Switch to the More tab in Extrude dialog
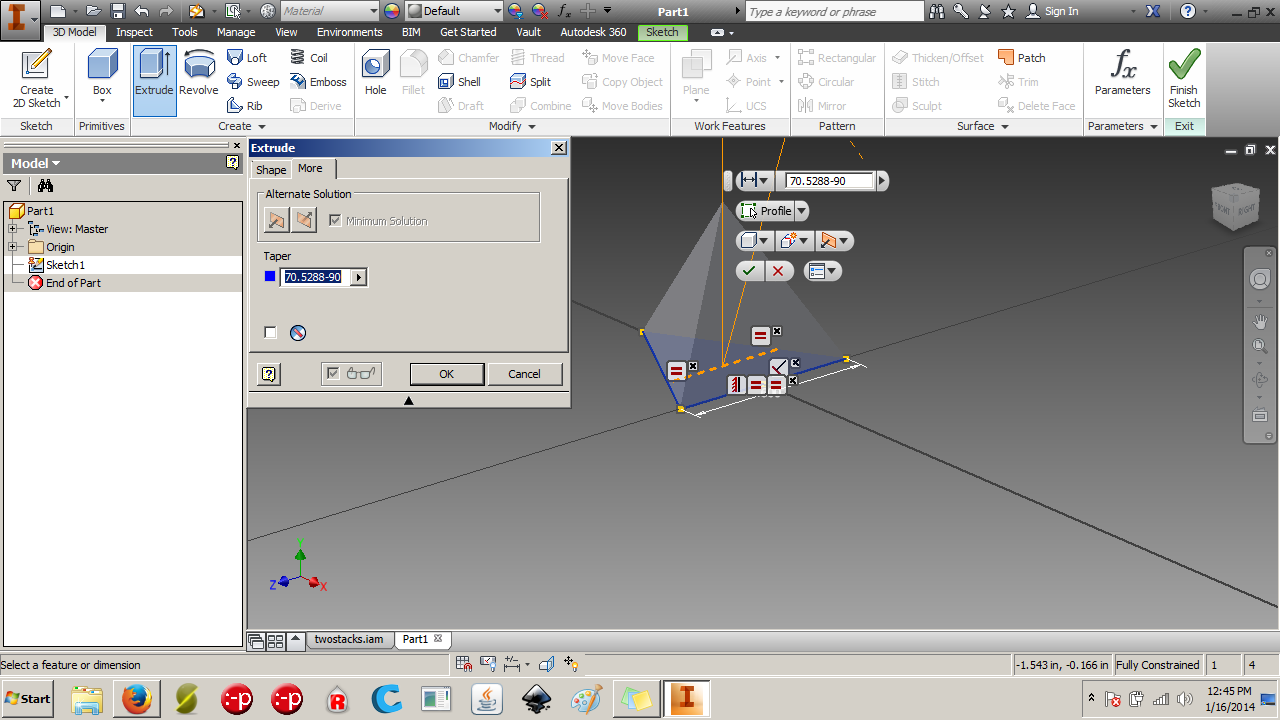This screenshot has height=720, width=1280. click(x=311, y=169)
